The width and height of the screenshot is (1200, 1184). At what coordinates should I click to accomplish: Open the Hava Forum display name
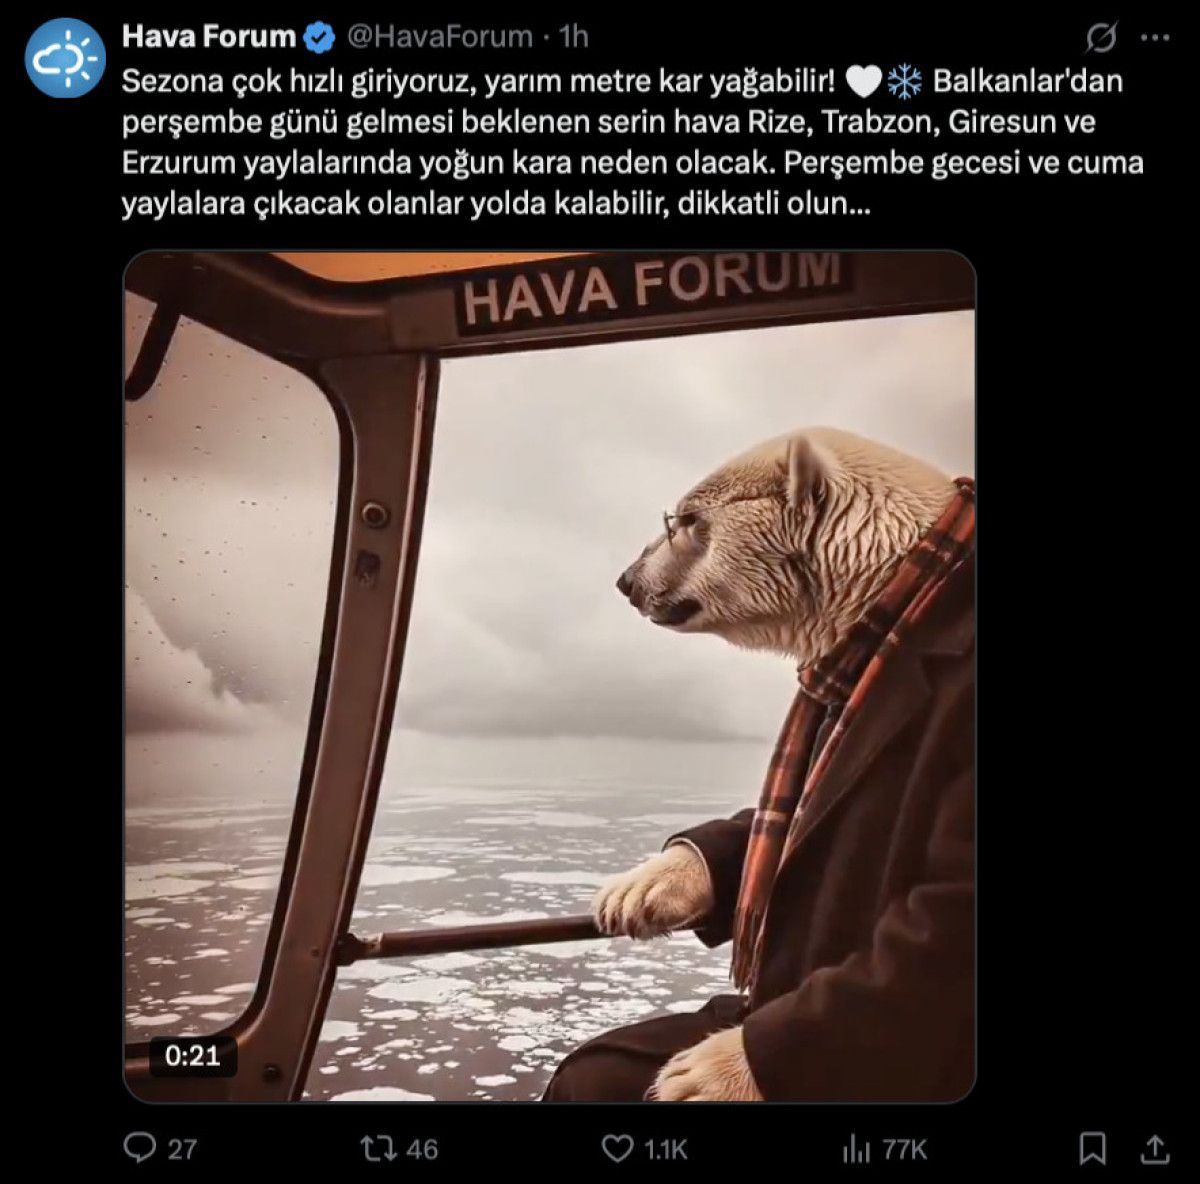coord(209,37)
